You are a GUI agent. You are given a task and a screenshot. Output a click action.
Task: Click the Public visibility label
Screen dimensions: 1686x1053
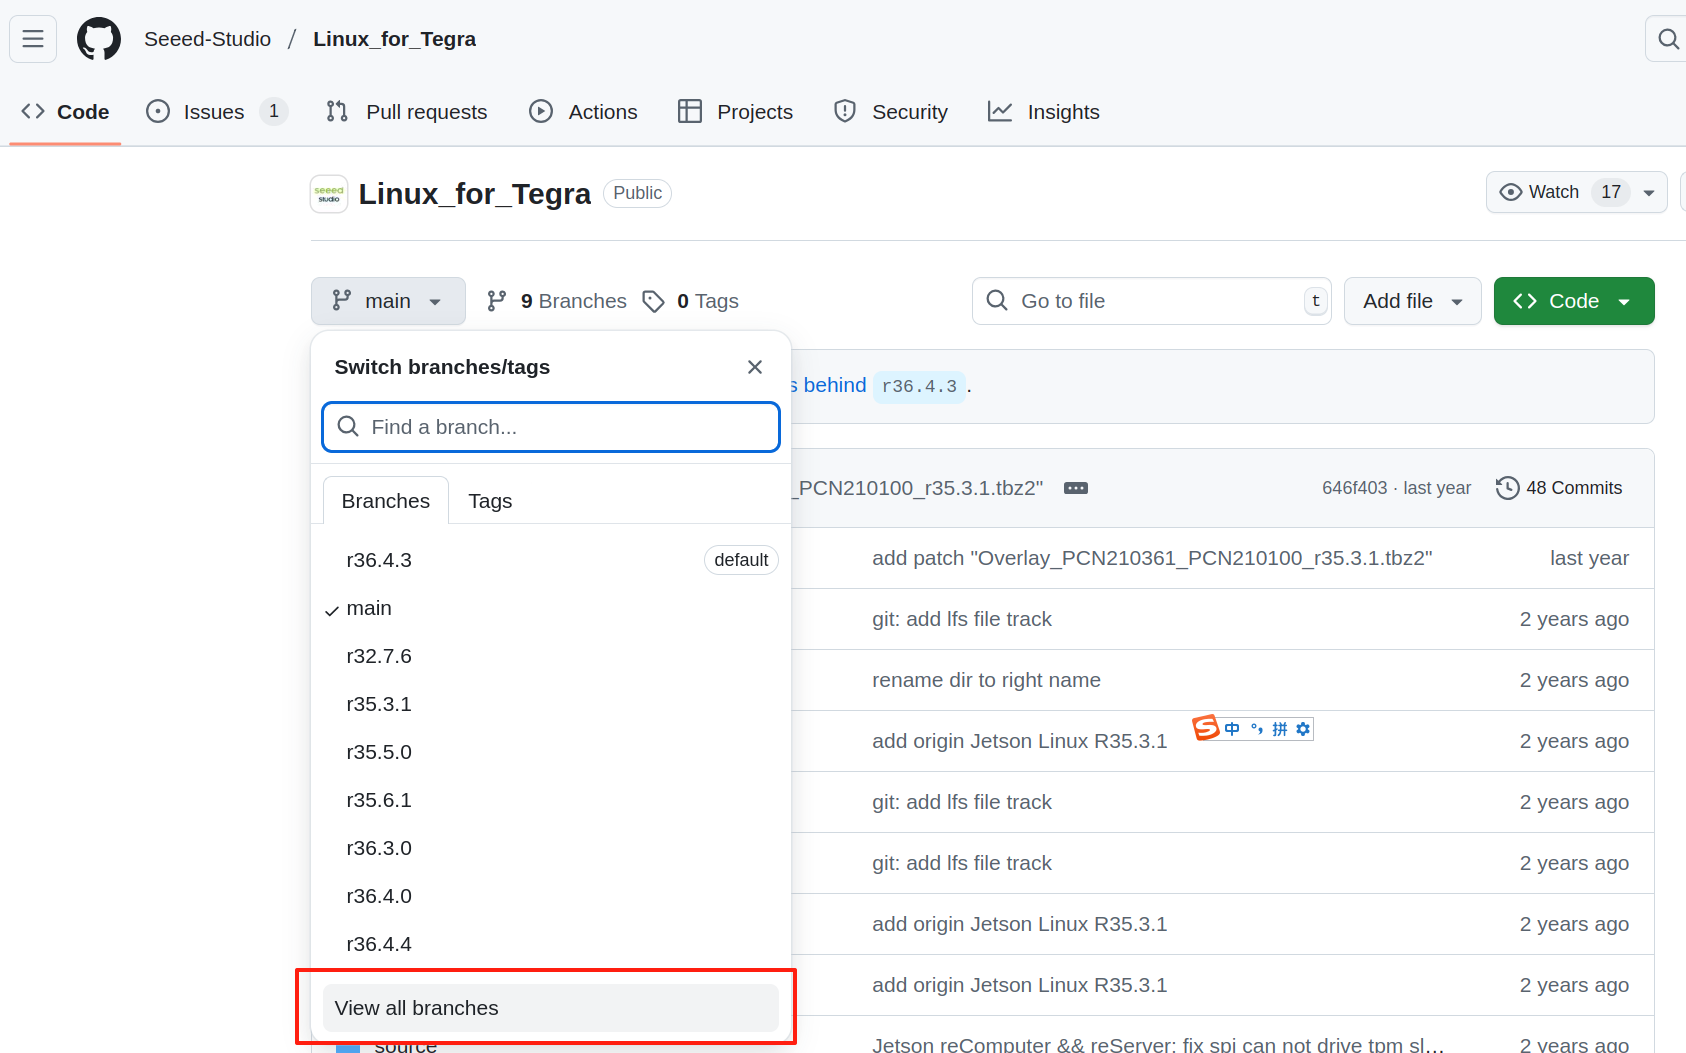637,193
